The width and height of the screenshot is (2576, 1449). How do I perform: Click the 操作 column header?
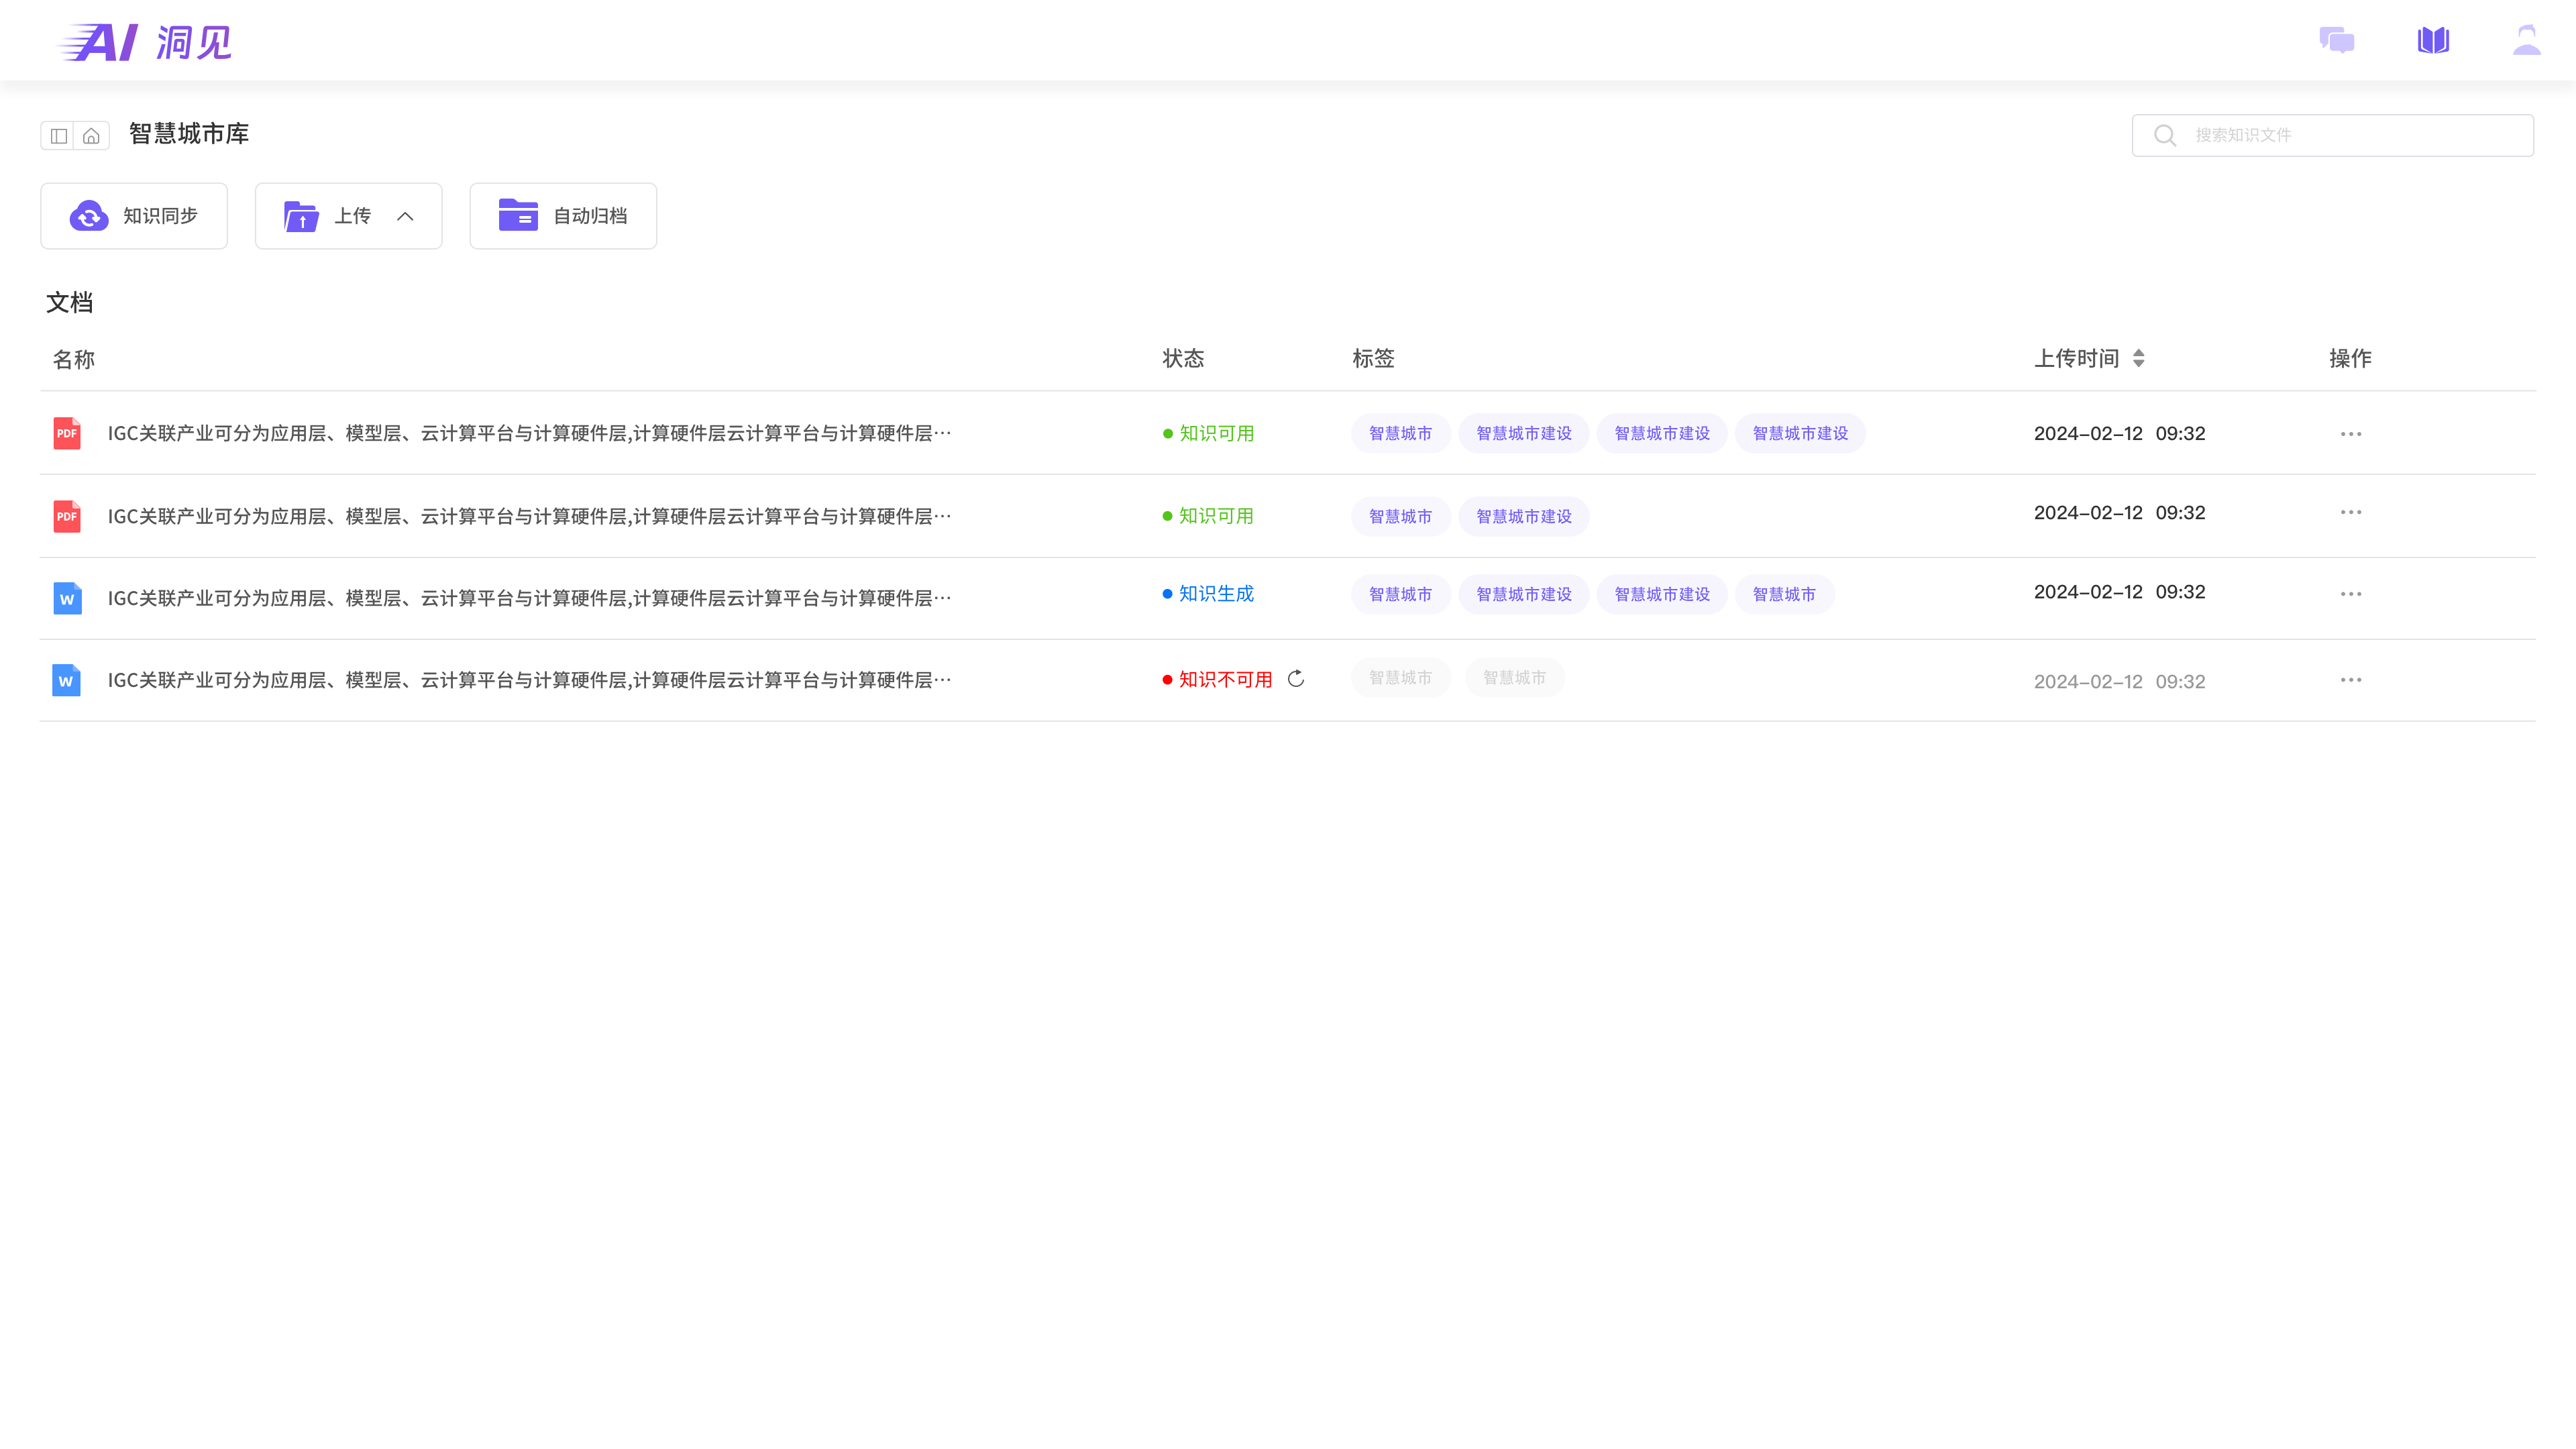click(2350, 358)
